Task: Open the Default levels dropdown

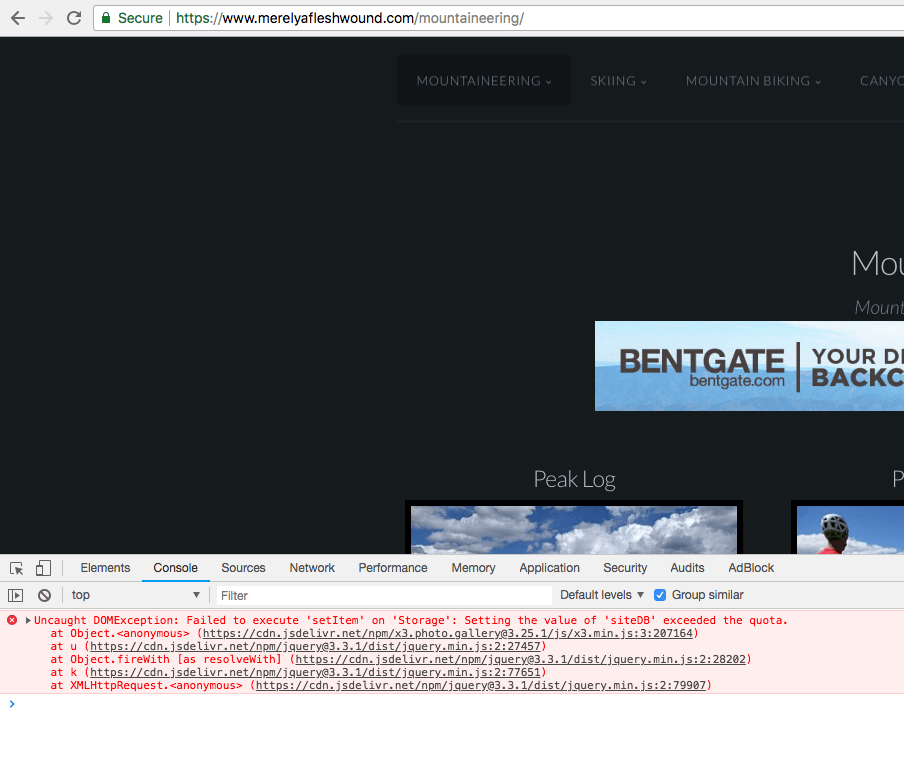Action: point(602,595)
